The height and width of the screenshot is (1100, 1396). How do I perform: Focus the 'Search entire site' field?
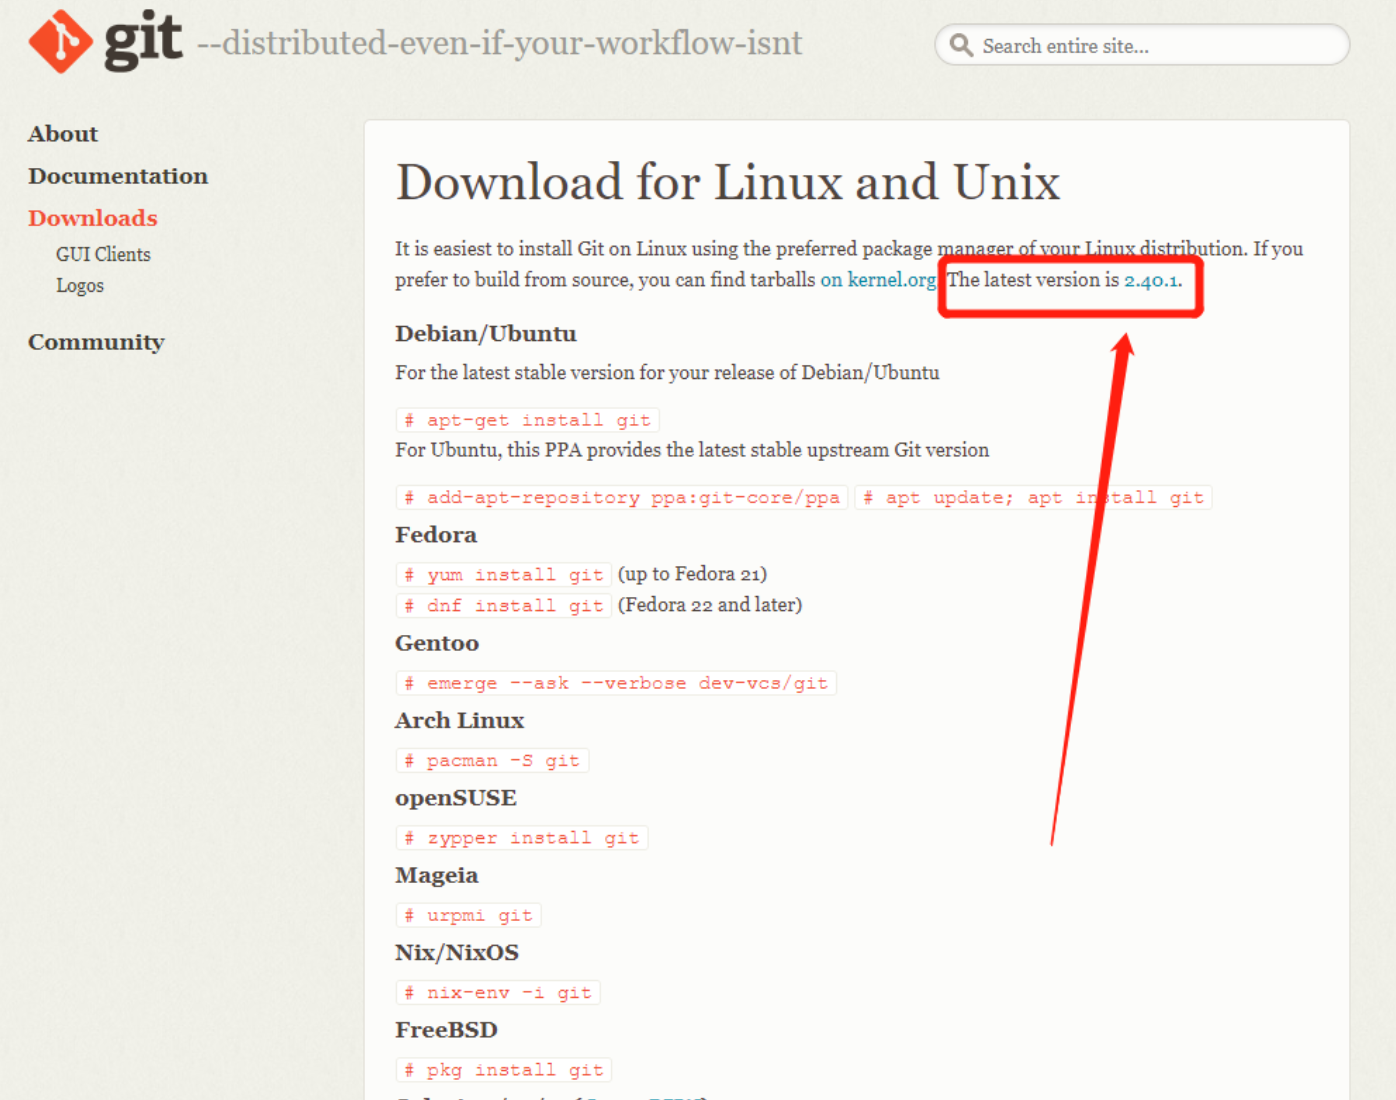click(x=1150, y=46)
